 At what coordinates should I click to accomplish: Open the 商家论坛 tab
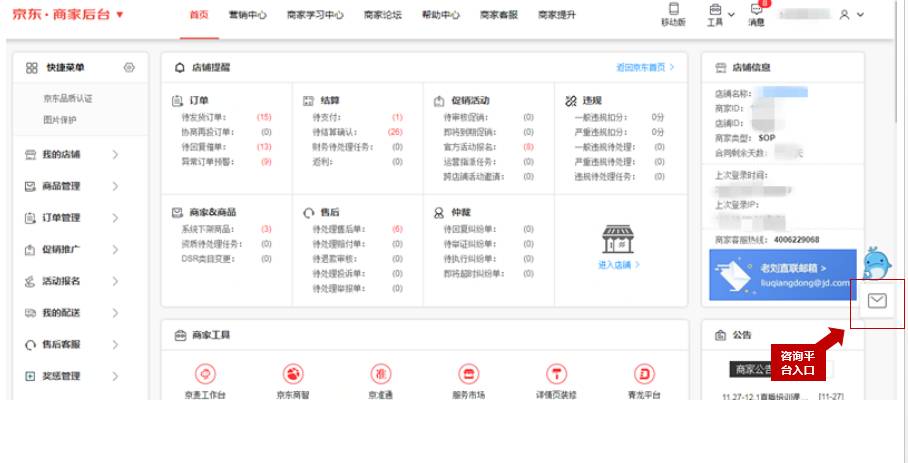[x=383, y=16]
